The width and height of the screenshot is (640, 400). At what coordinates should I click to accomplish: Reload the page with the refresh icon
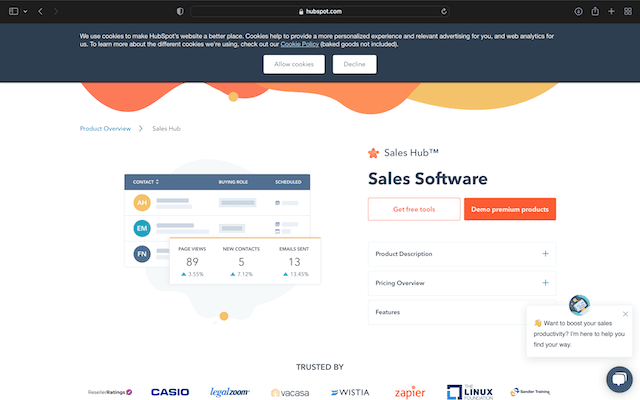point(444,11)
